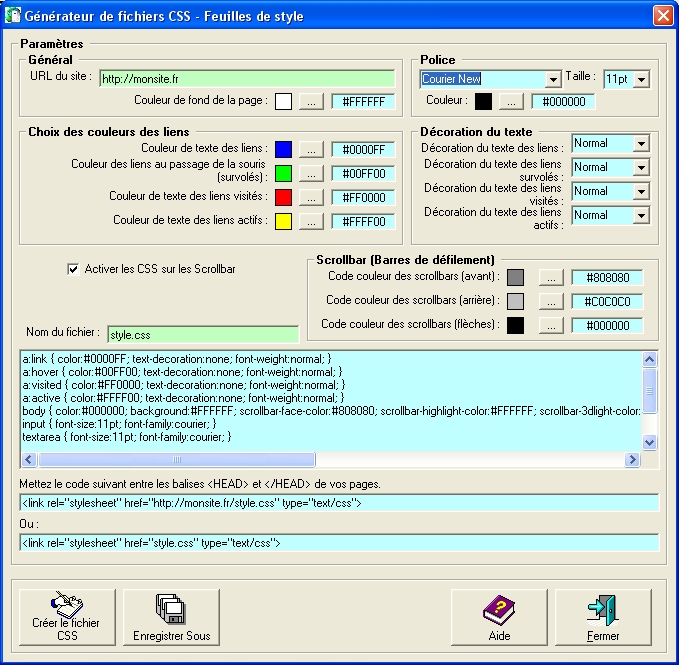Click browse button for page background color

point(312,101)
